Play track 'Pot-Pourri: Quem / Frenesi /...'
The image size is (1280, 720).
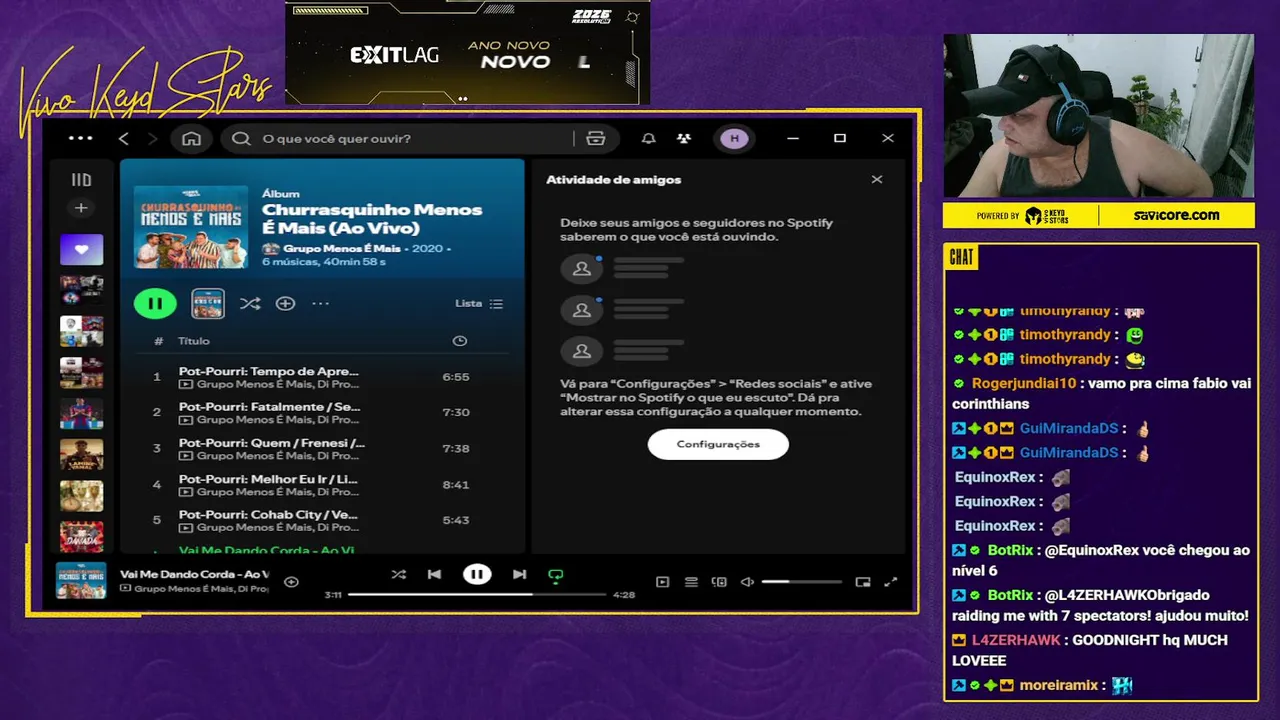click(271, 443)
